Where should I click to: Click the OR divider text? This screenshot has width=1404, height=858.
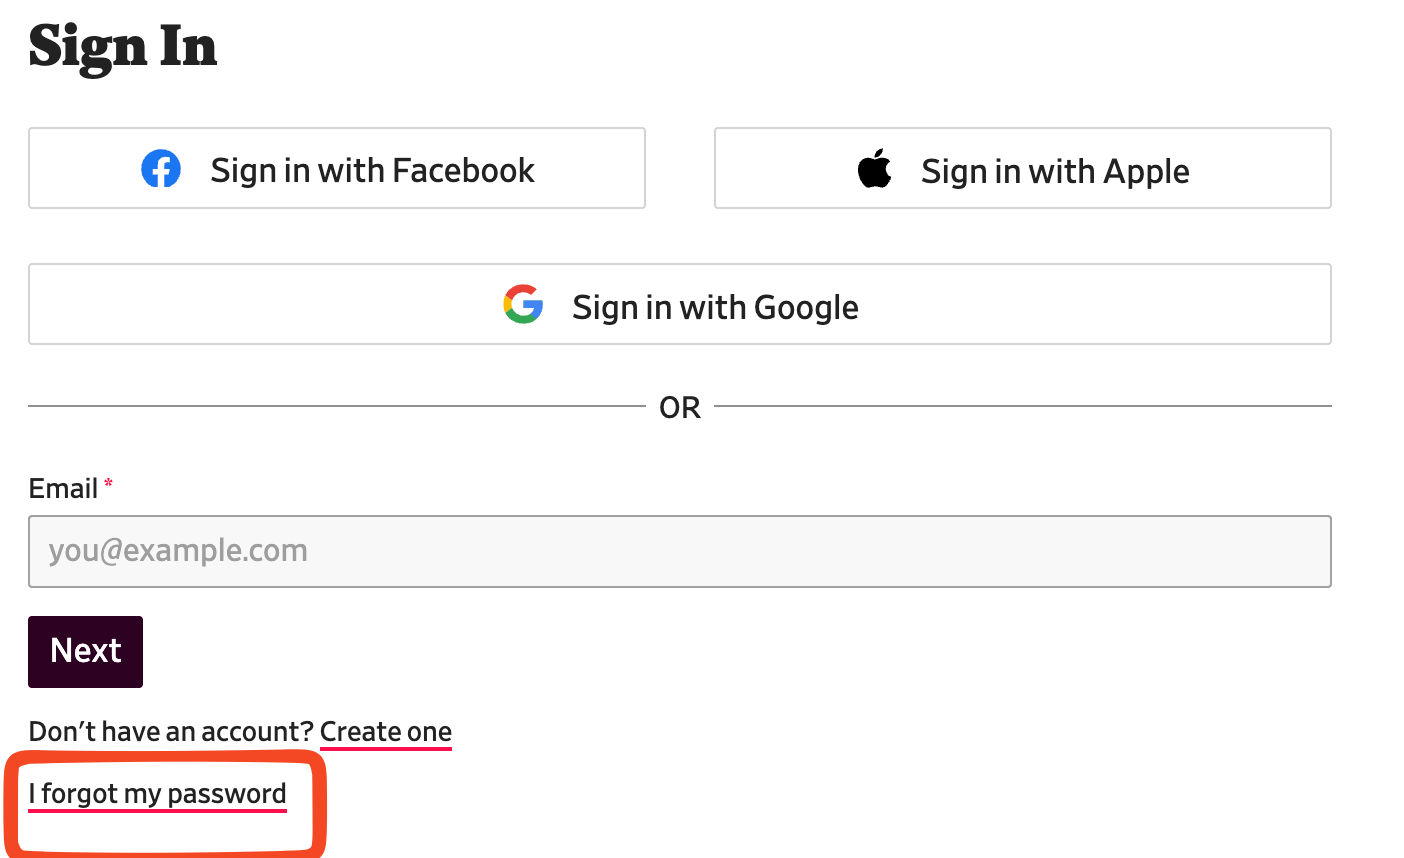680,407
